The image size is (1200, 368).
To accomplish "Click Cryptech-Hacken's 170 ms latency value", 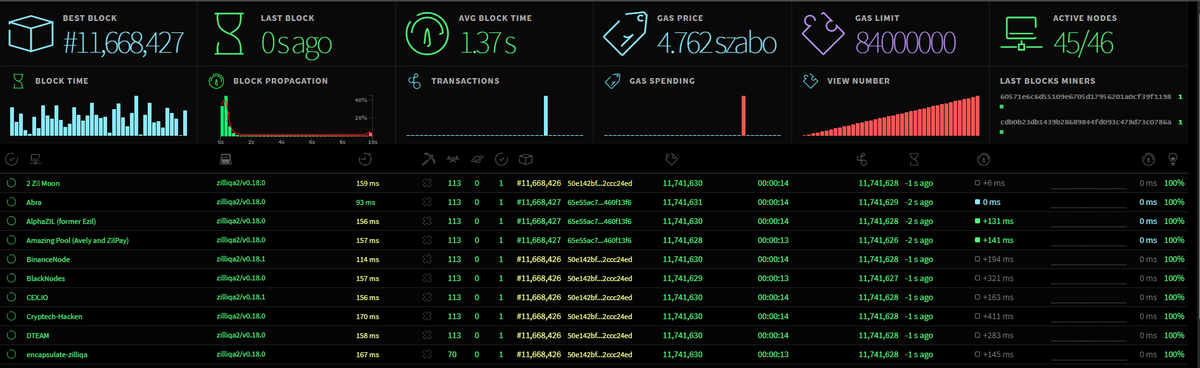I will coord(367,316).
